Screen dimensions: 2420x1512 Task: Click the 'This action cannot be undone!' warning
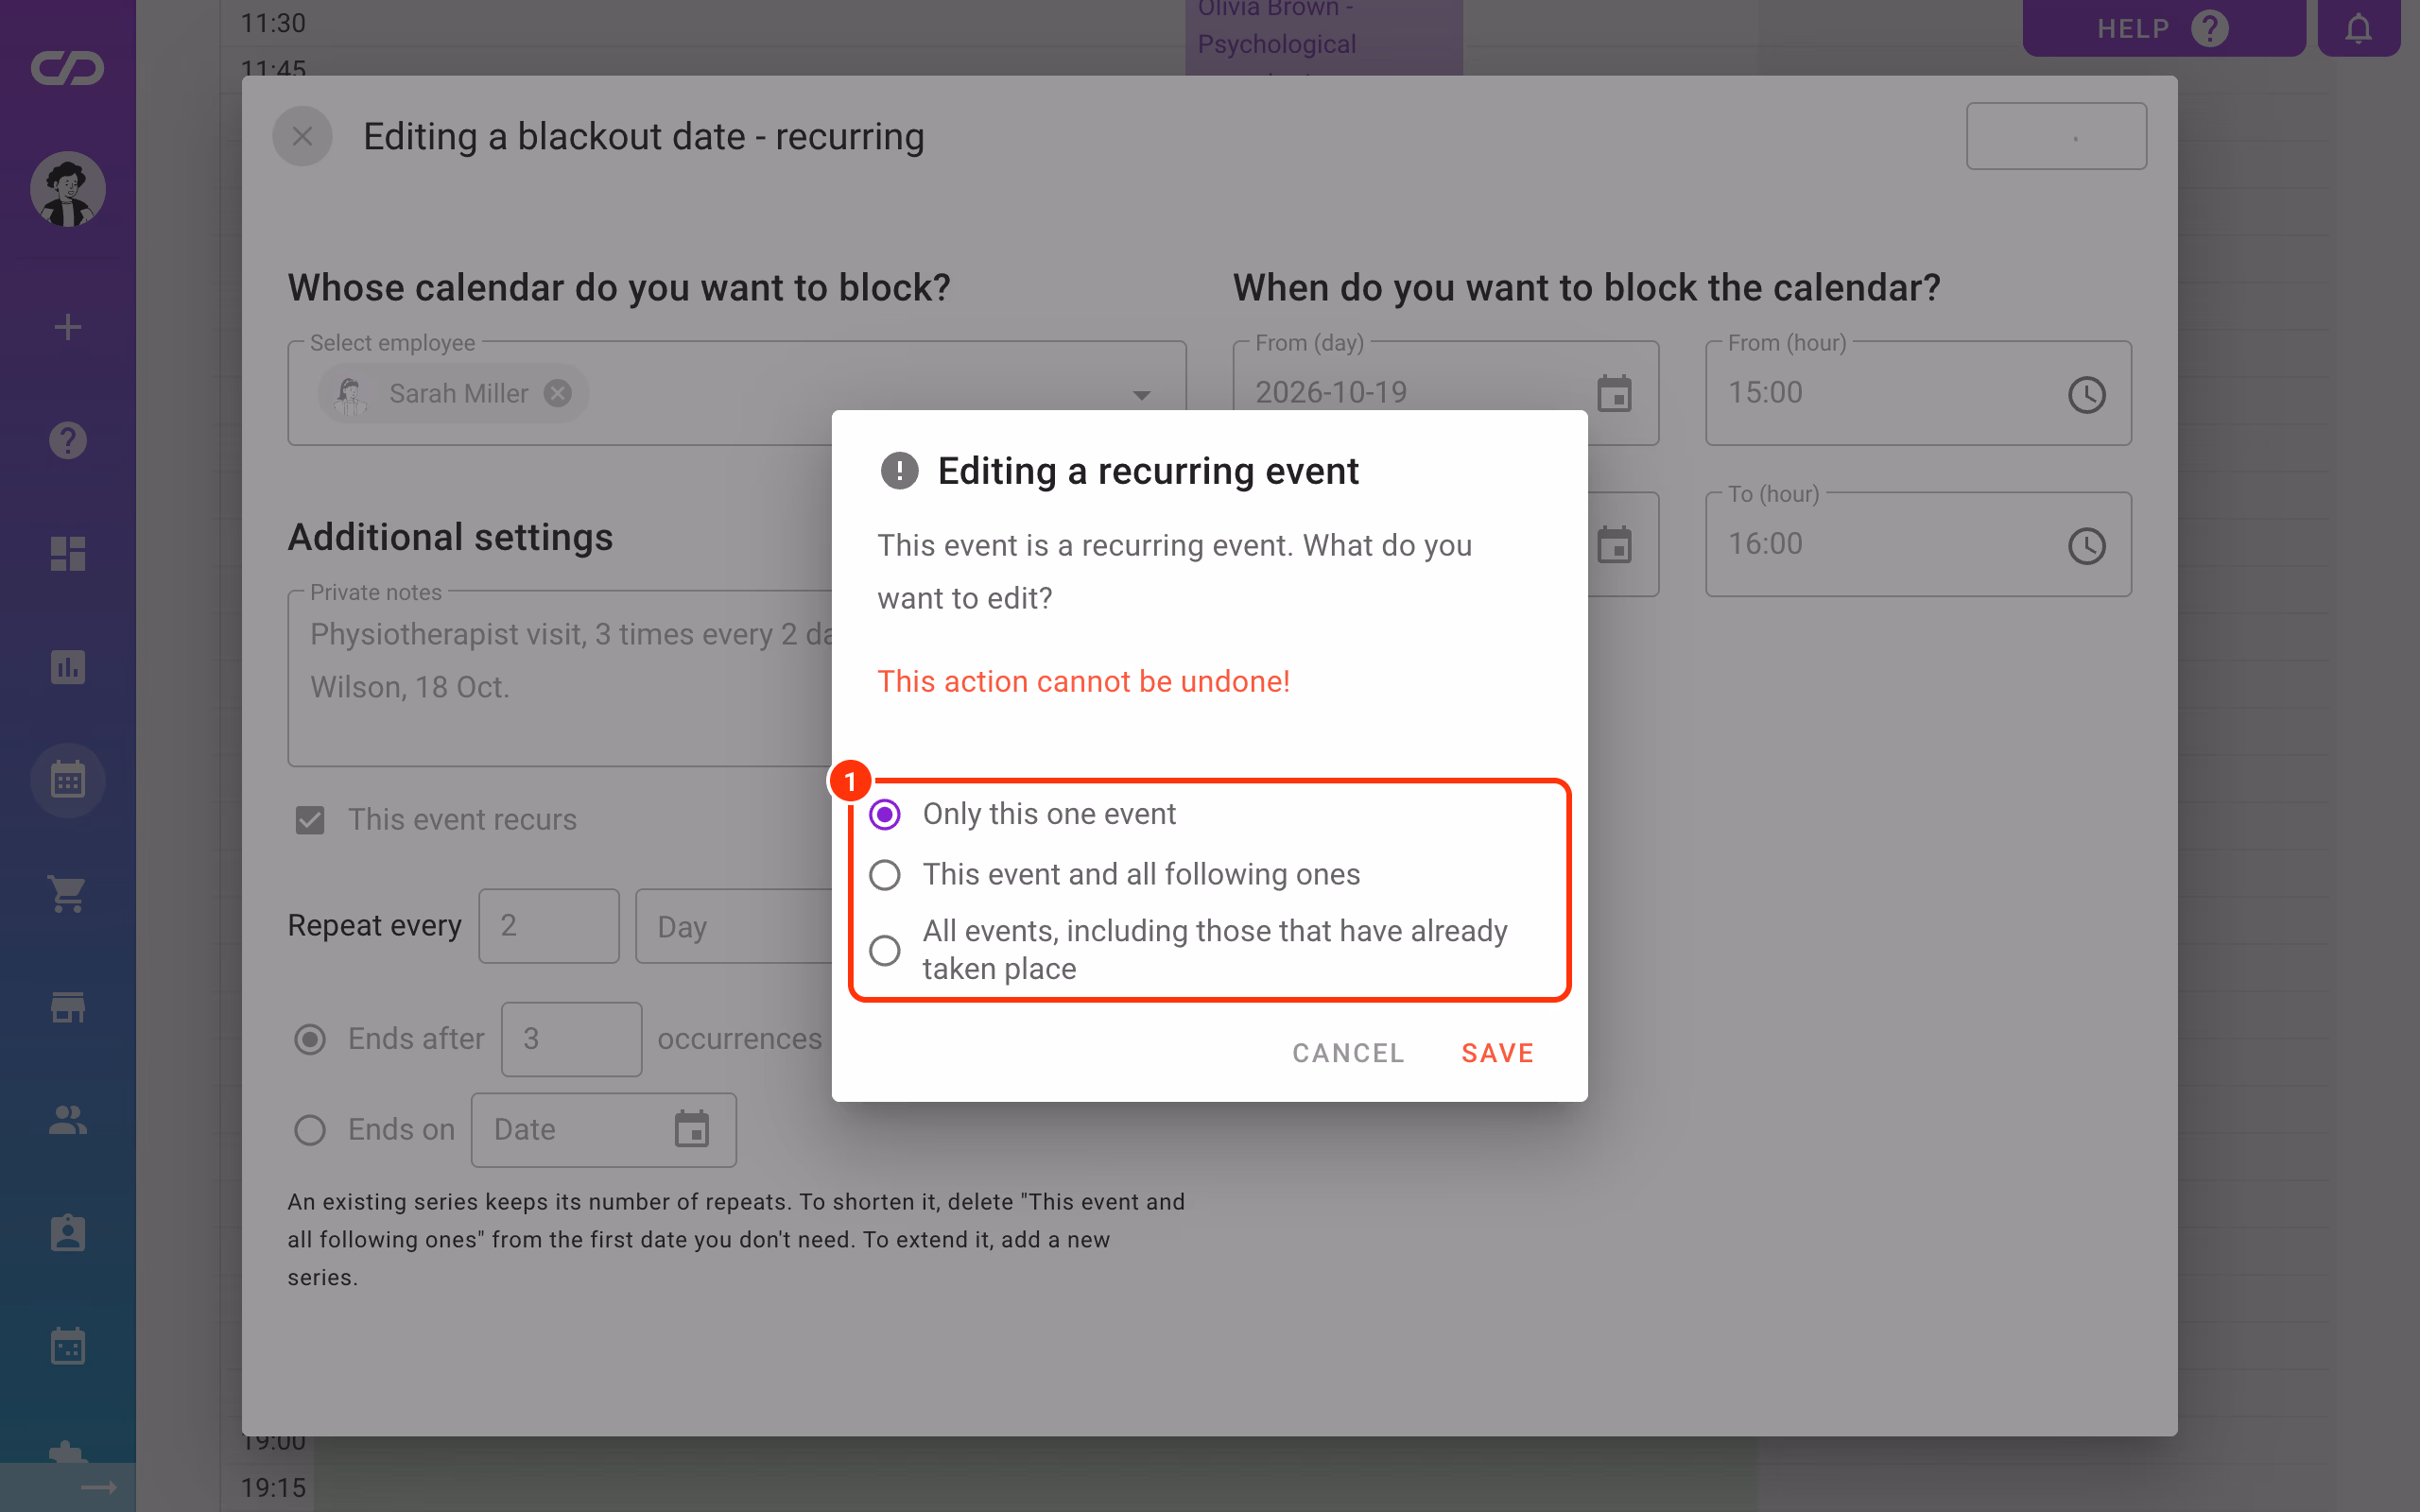1083,681
